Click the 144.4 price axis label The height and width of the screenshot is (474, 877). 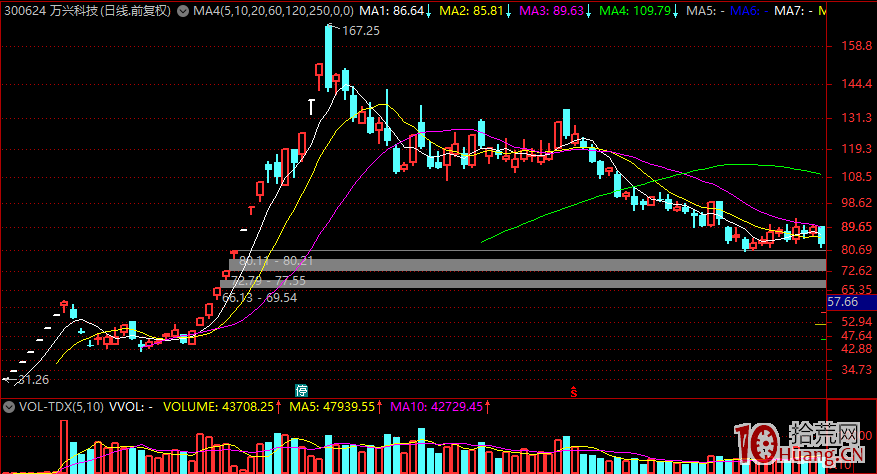pos(856,84)
